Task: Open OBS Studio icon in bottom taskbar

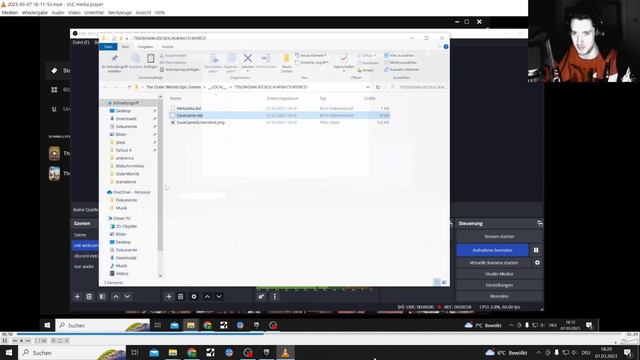Action: click(x=248, y=352)
